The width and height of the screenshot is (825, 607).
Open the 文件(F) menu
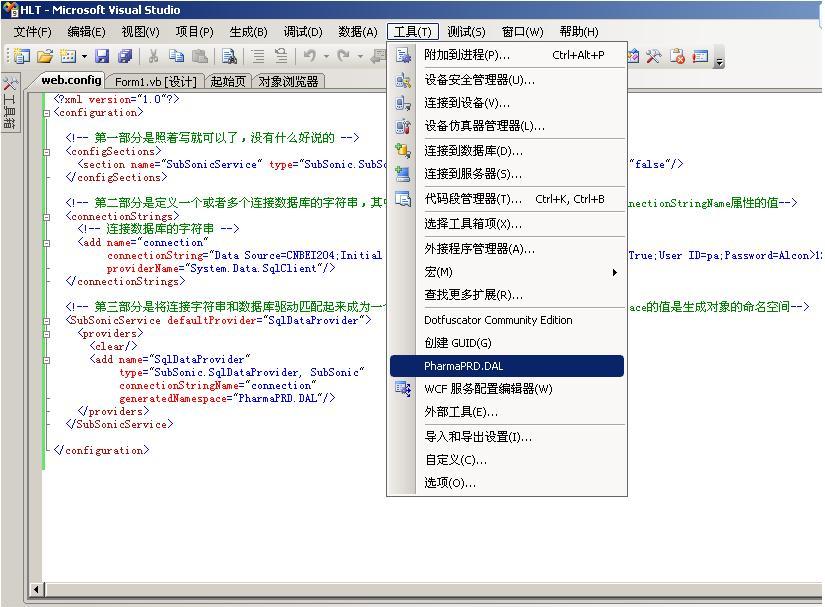coord(33,32)
